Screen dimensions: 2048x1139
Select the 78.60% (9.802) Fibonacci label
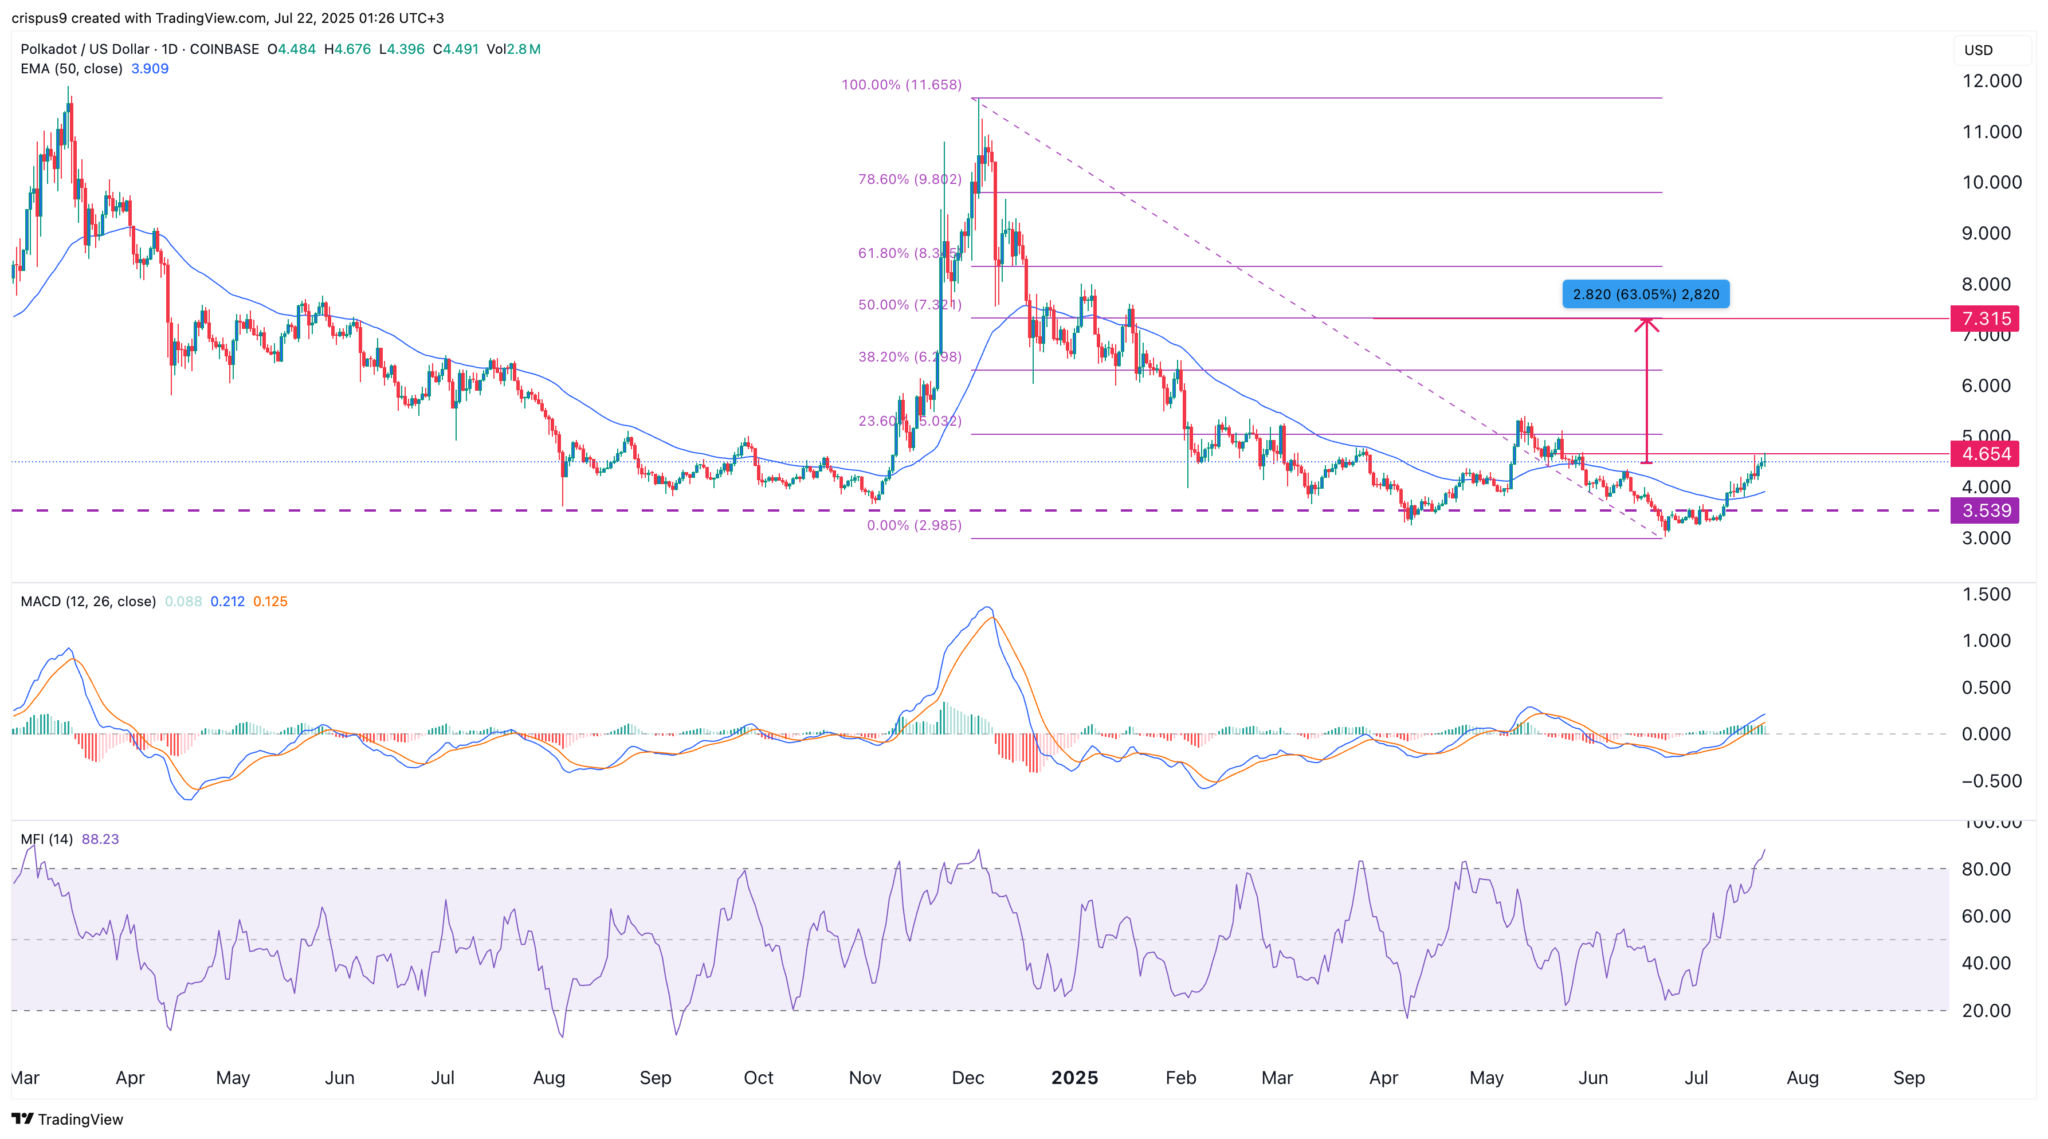tap(909, 180)
